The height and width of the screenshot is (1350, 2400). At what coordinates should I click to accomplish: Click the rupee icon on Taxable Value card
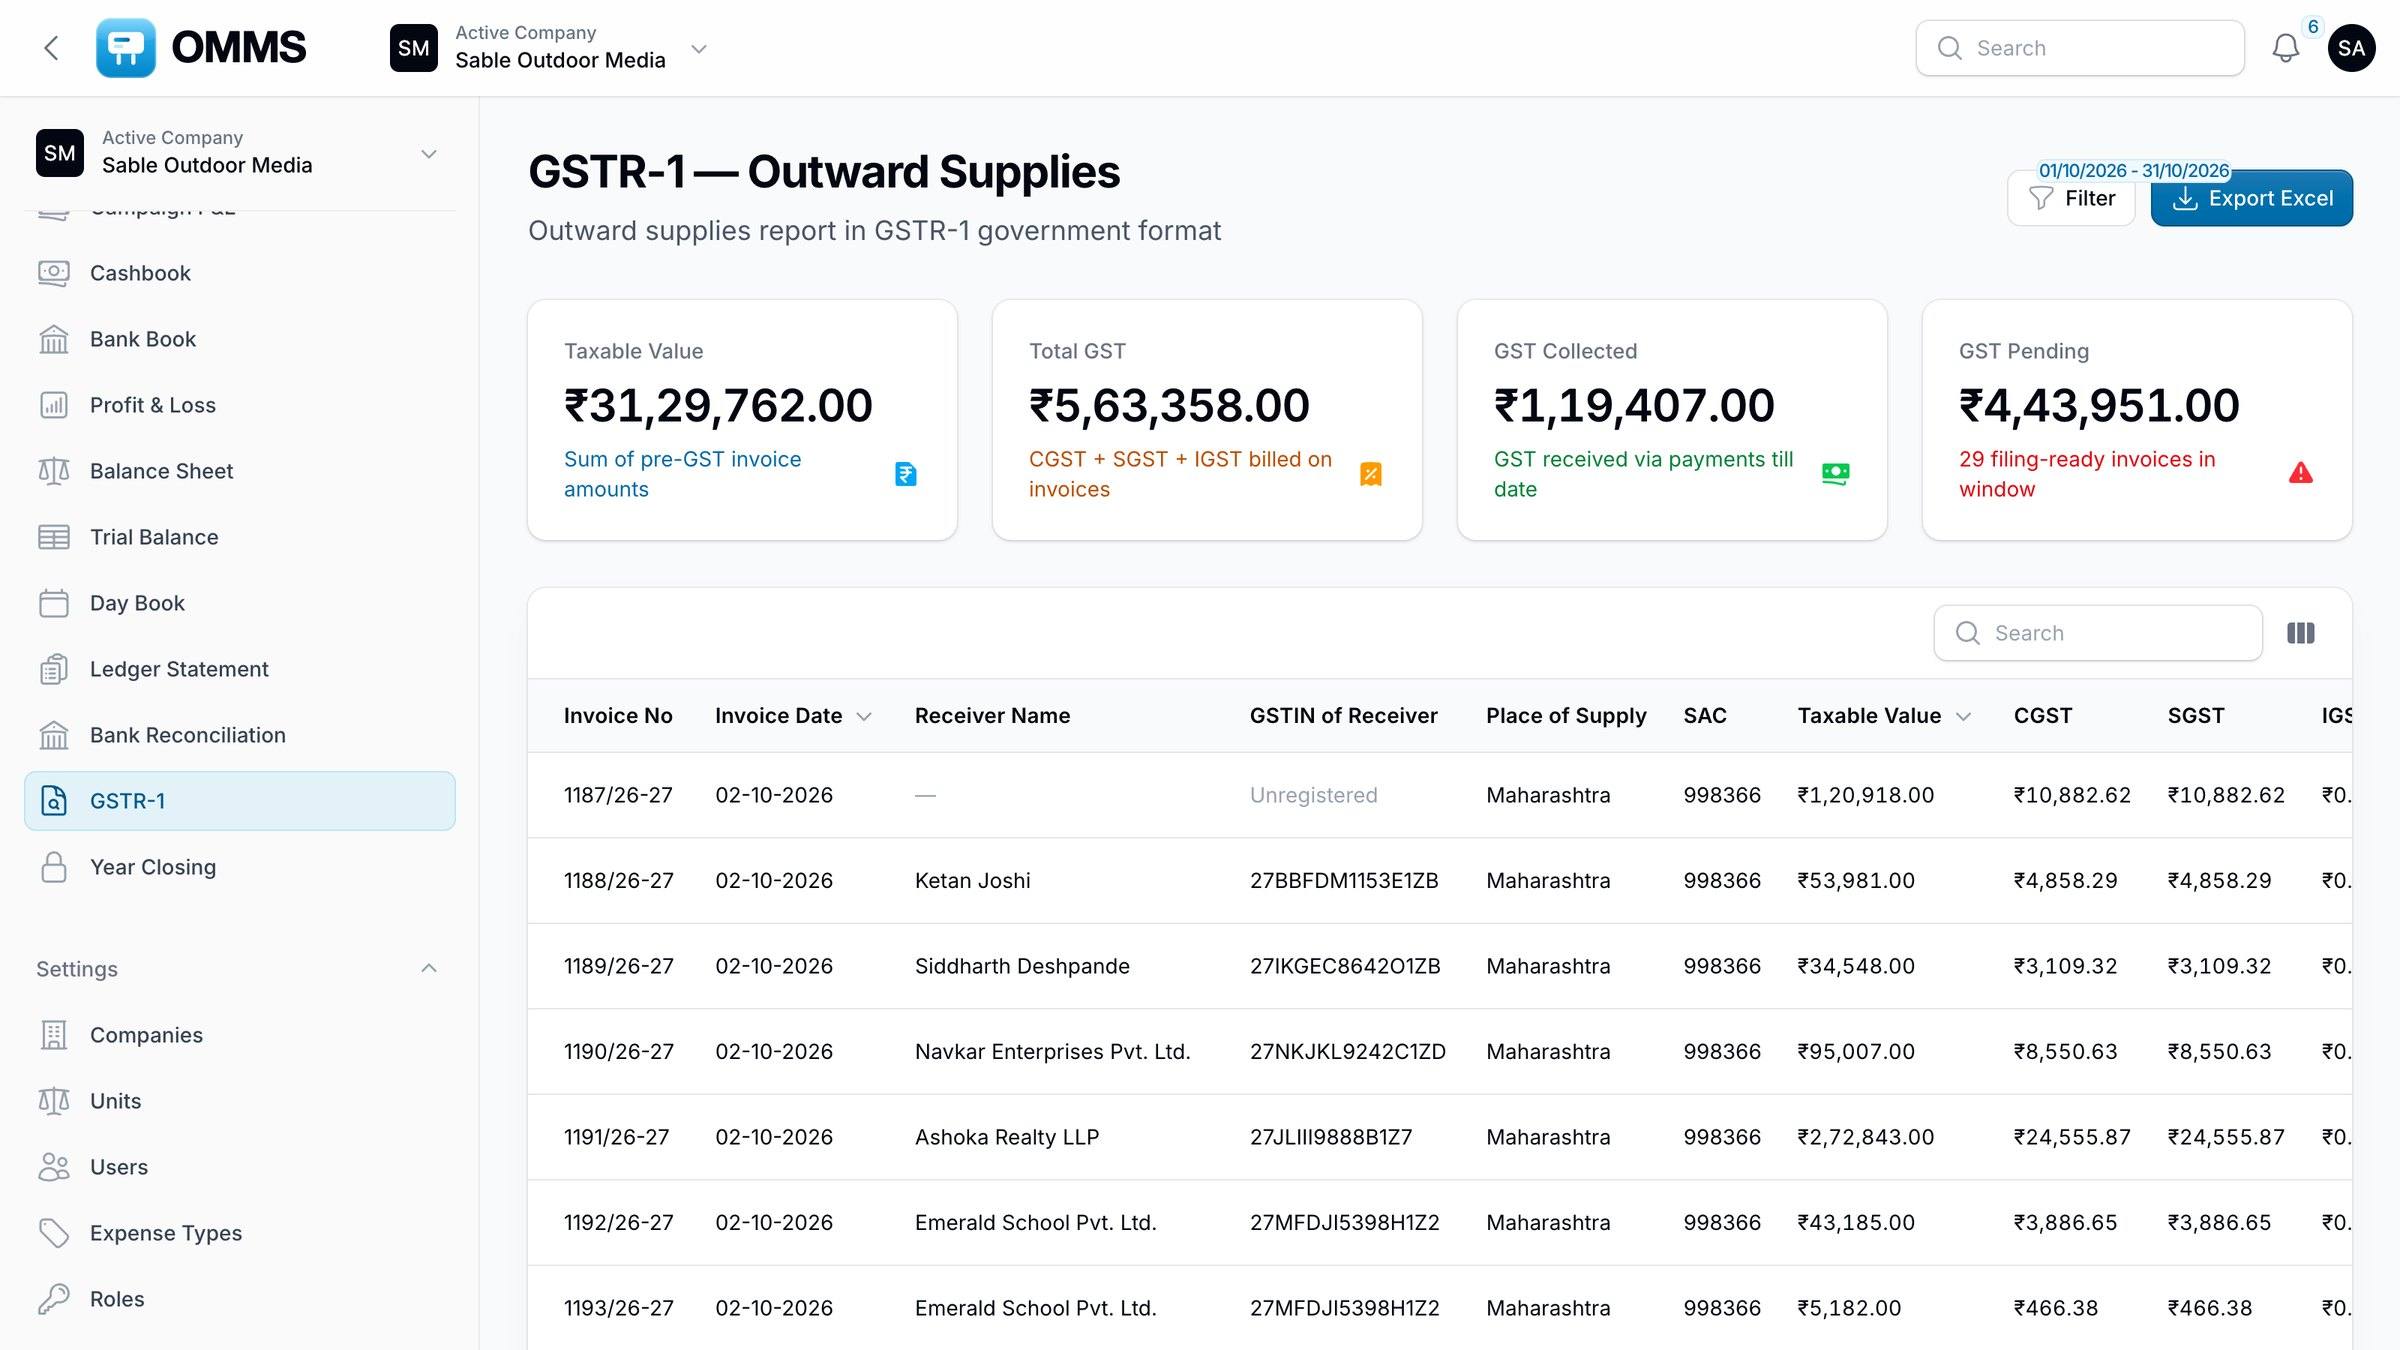[905, 474]
